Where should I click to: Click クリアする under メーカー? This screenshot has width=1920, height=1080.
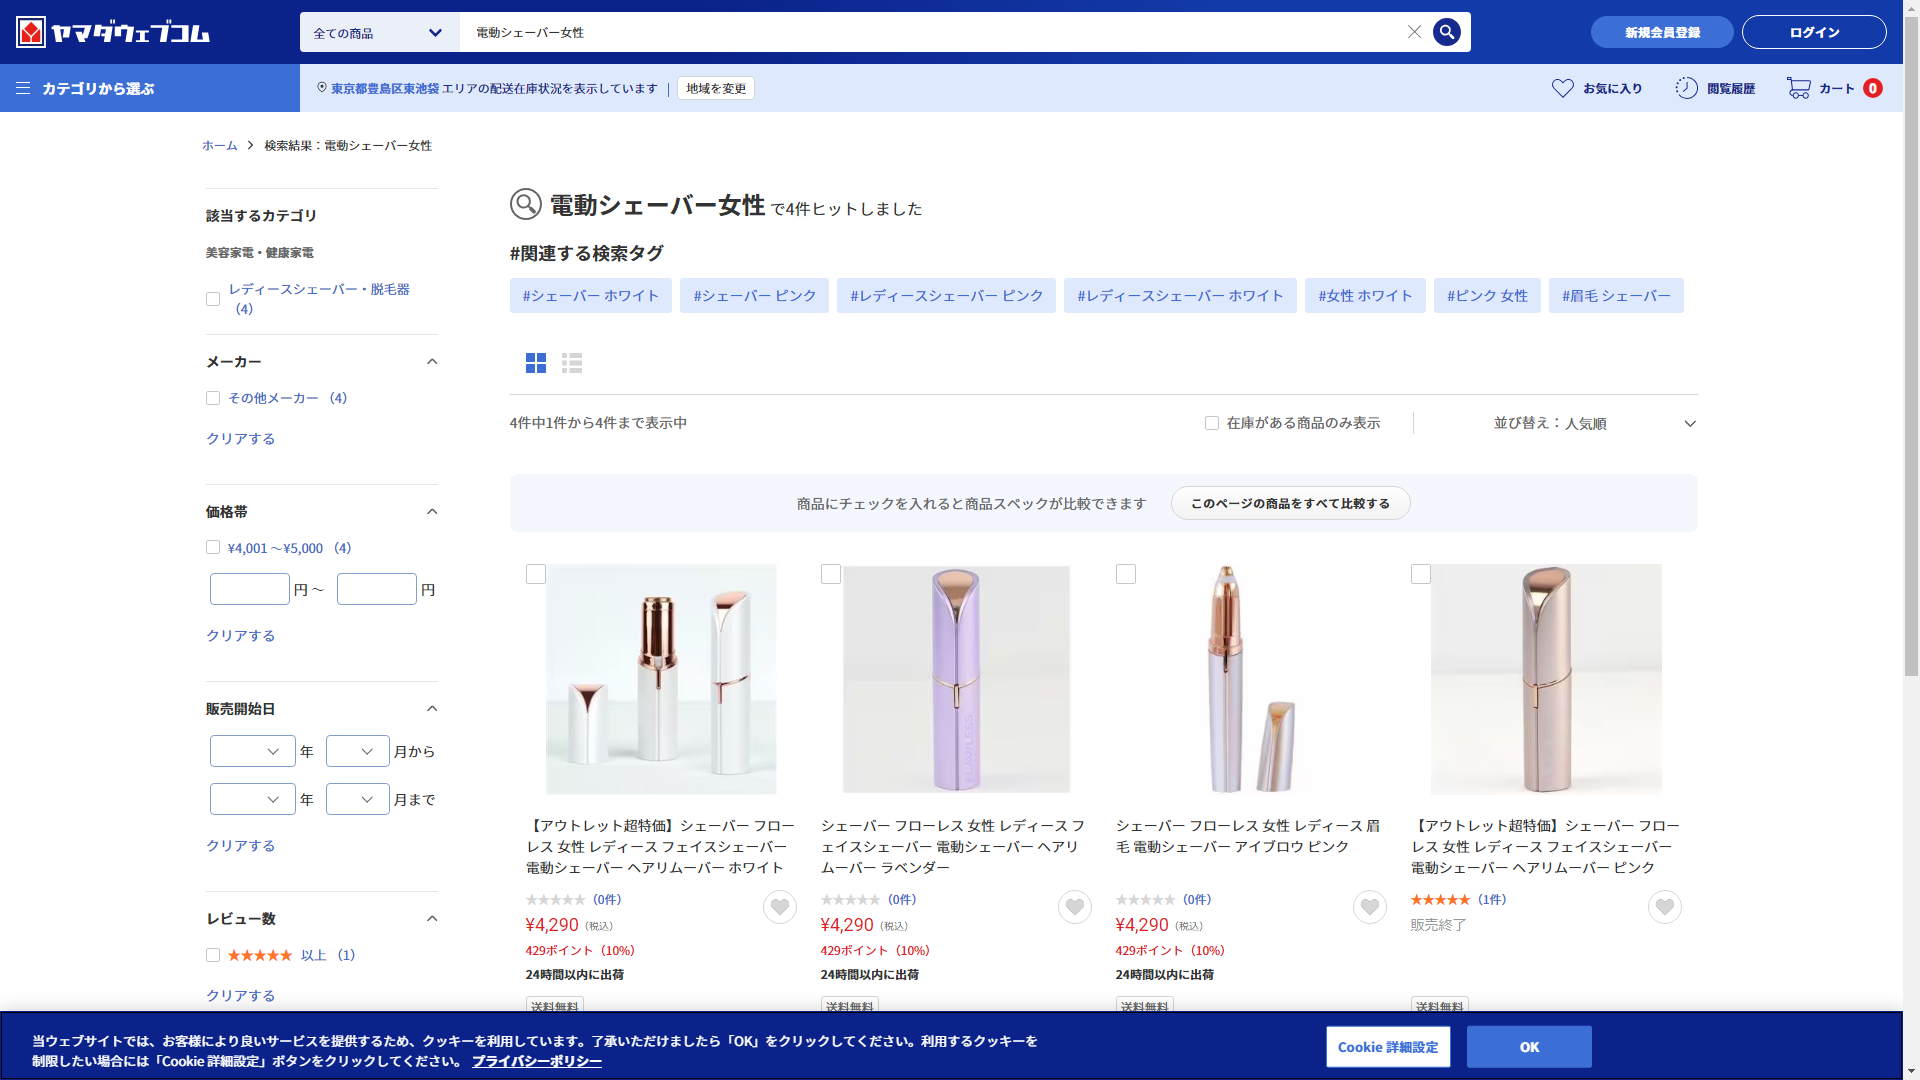(x=240, y=439)
